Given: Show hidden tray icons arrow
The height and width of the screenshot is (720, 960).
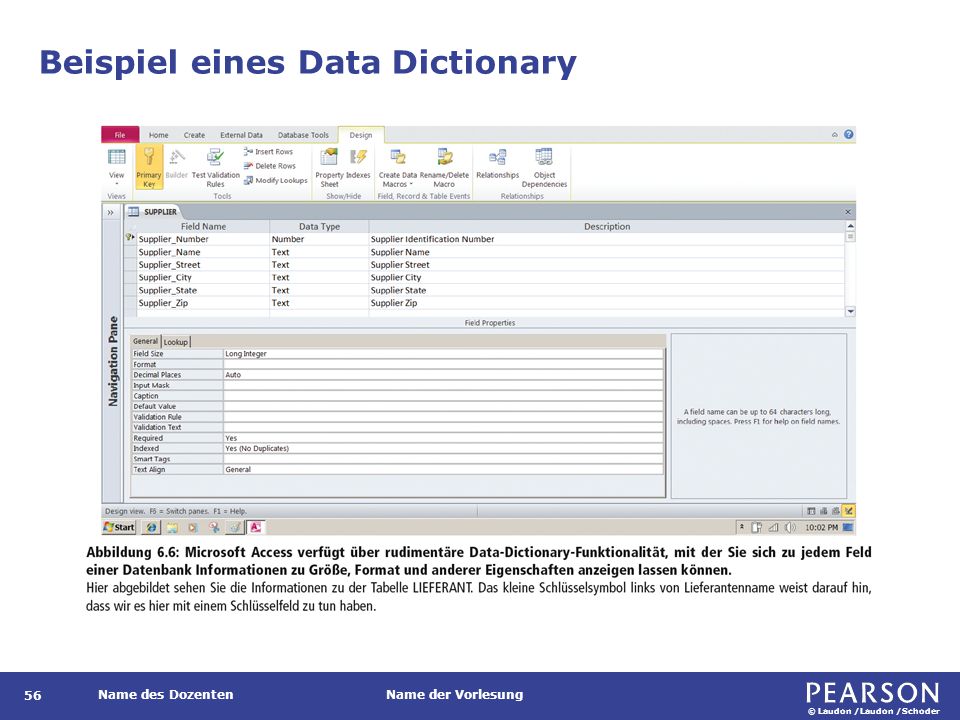Looking at the screenshot, I should tap(742, 527).
